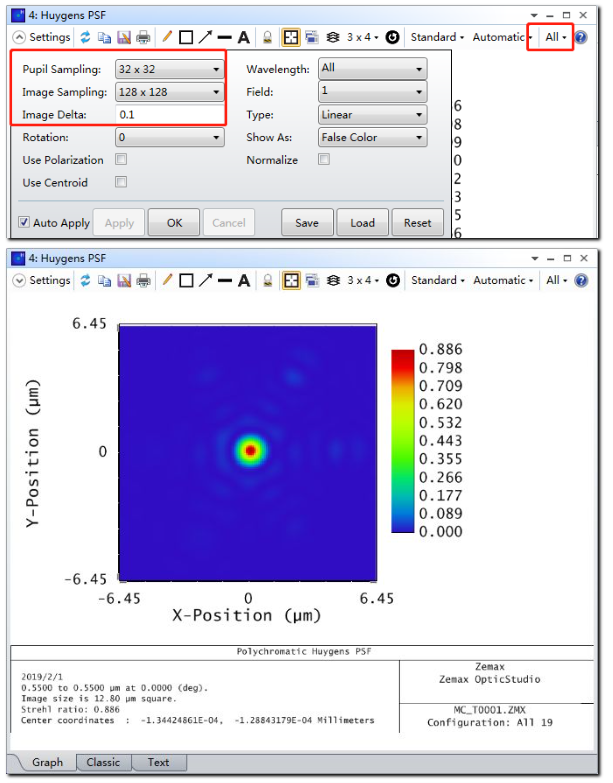Click lock window icon in lower toolbar
This screenshot has width=613, height=783.
point(267,281)
